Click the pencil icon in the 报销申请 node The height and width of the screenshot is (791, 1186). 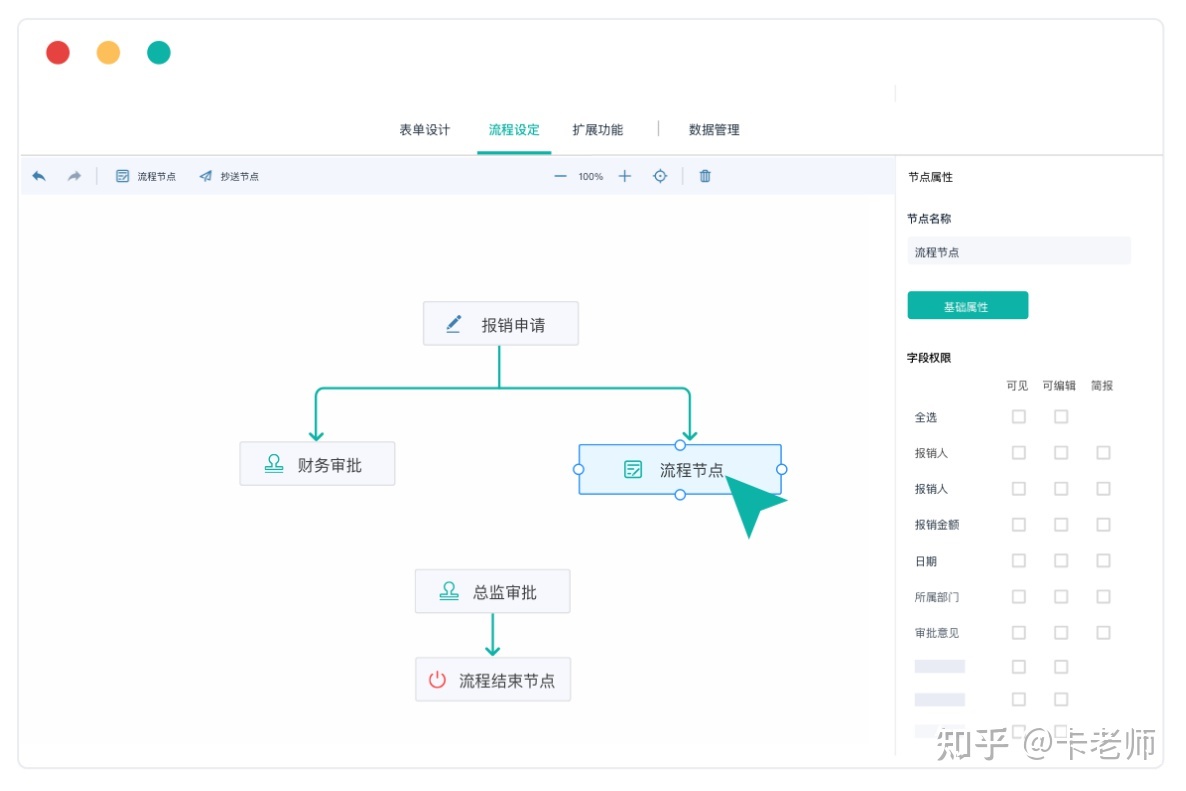pos(453,322)
